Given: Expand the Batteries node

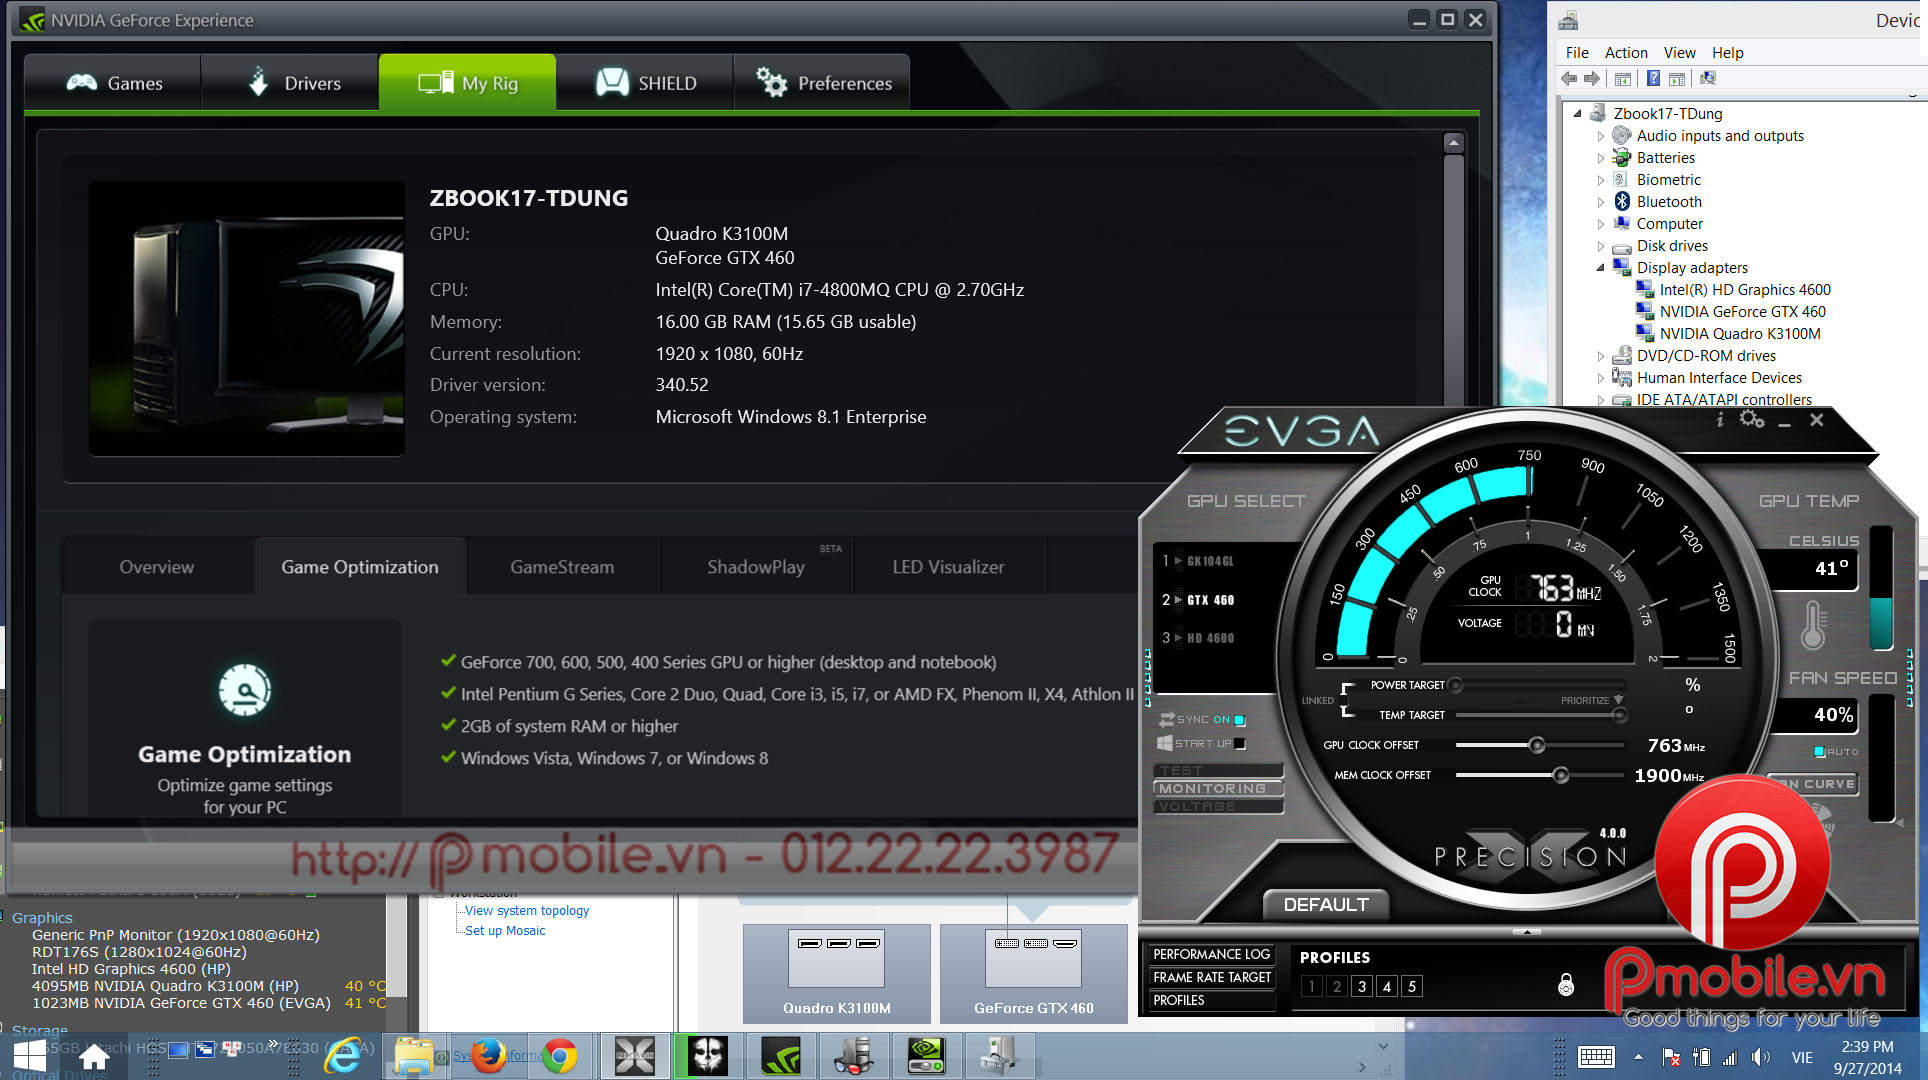Looking at the screenshot, I should [1601, 158].
